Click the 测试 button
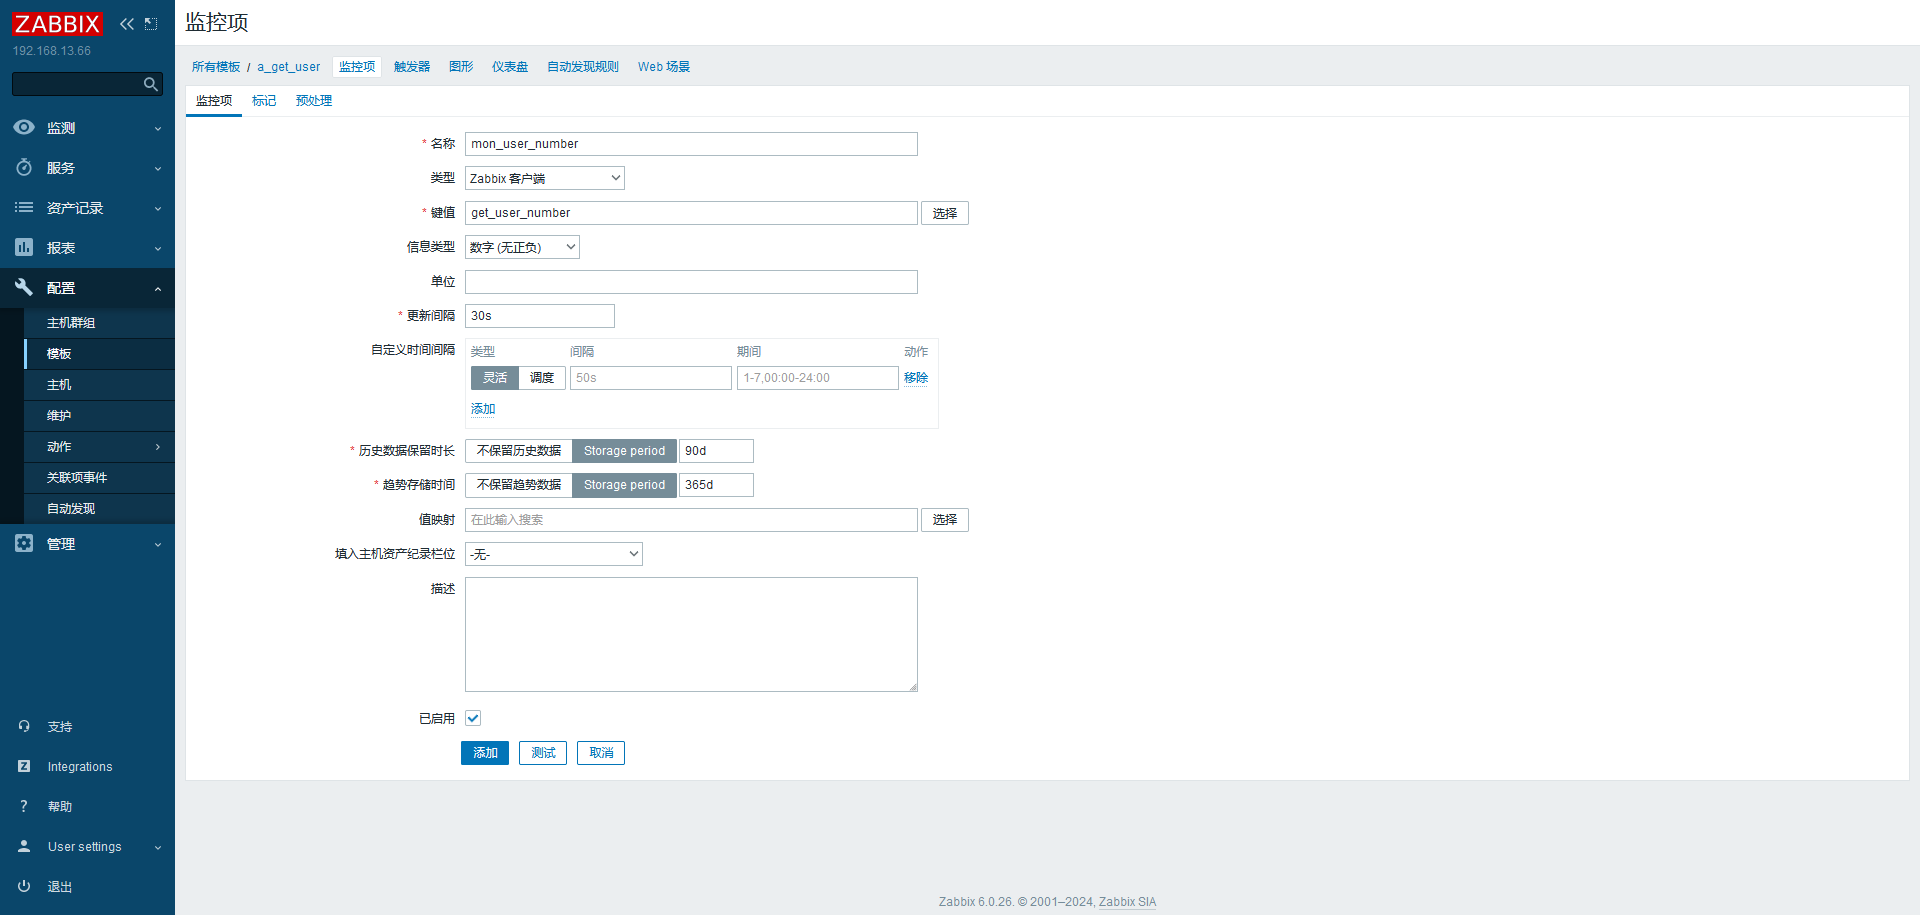 point(543,753)
